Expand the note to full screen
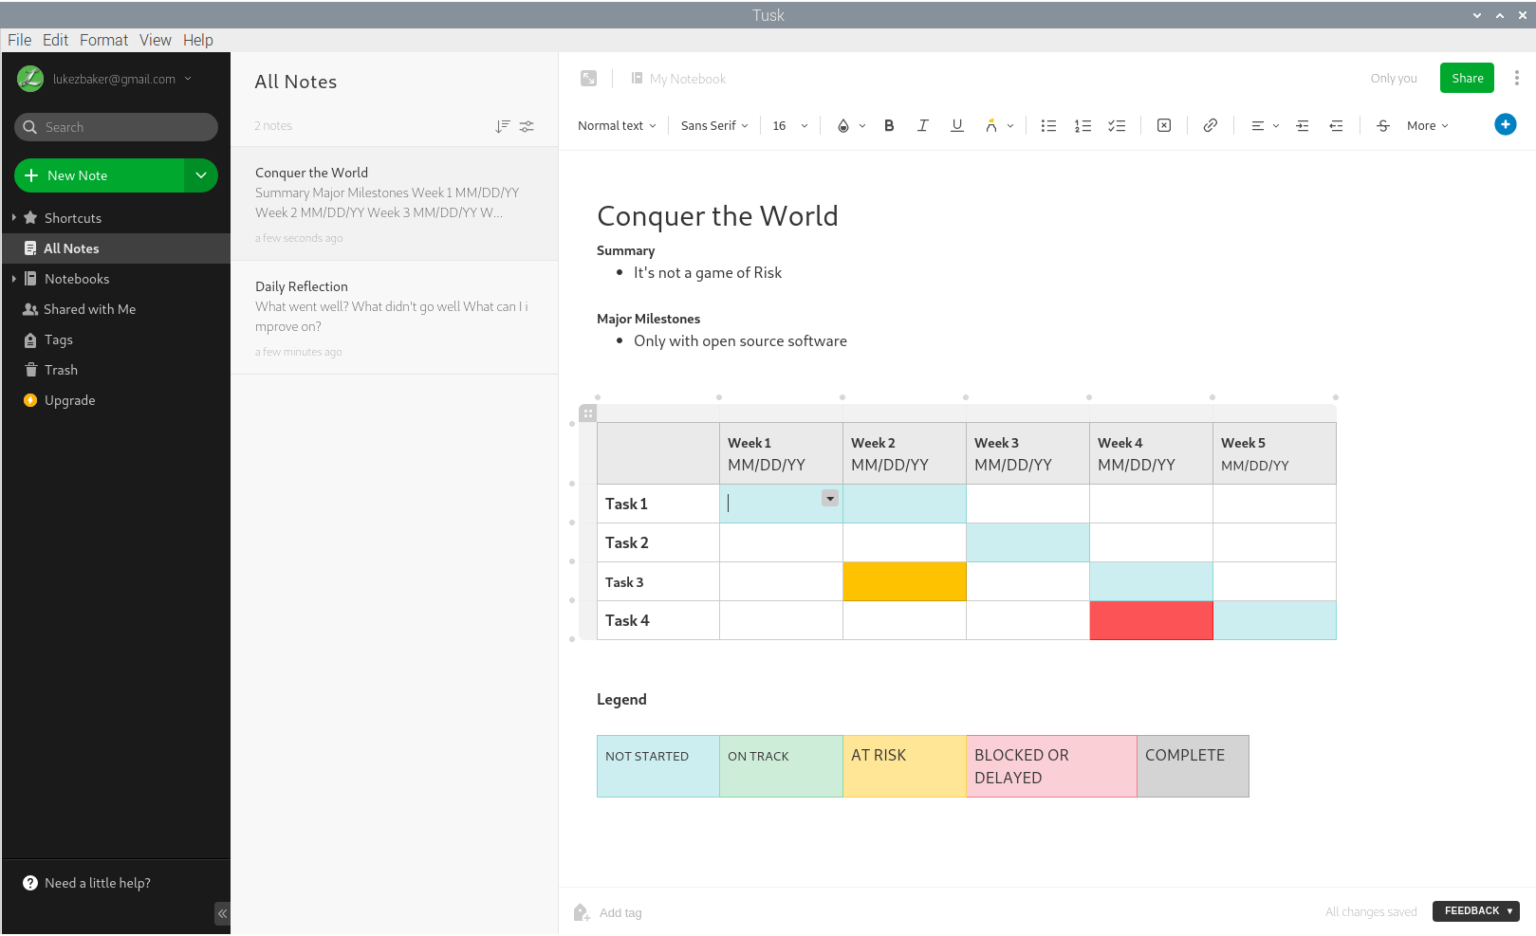This screenshot has height=936, width=1536. (589, 79)
